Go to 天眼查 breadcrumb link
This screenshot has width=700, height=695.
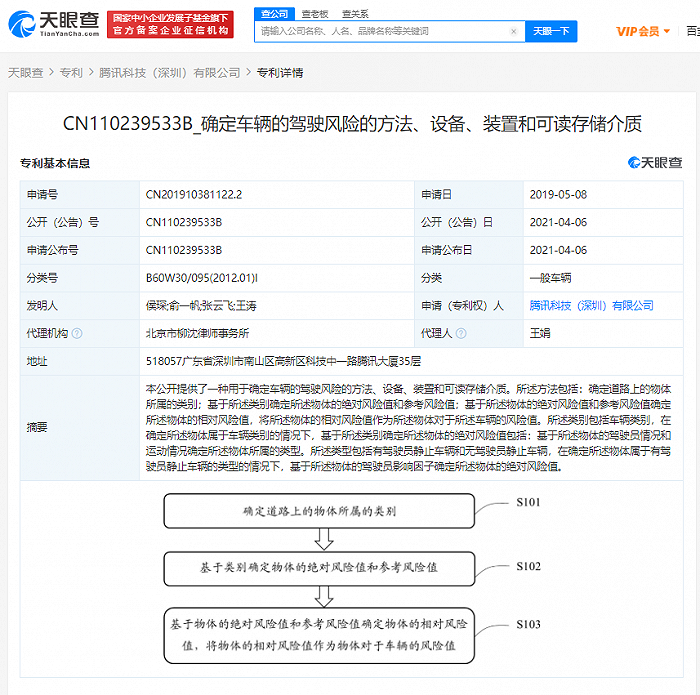click(25, 73)
